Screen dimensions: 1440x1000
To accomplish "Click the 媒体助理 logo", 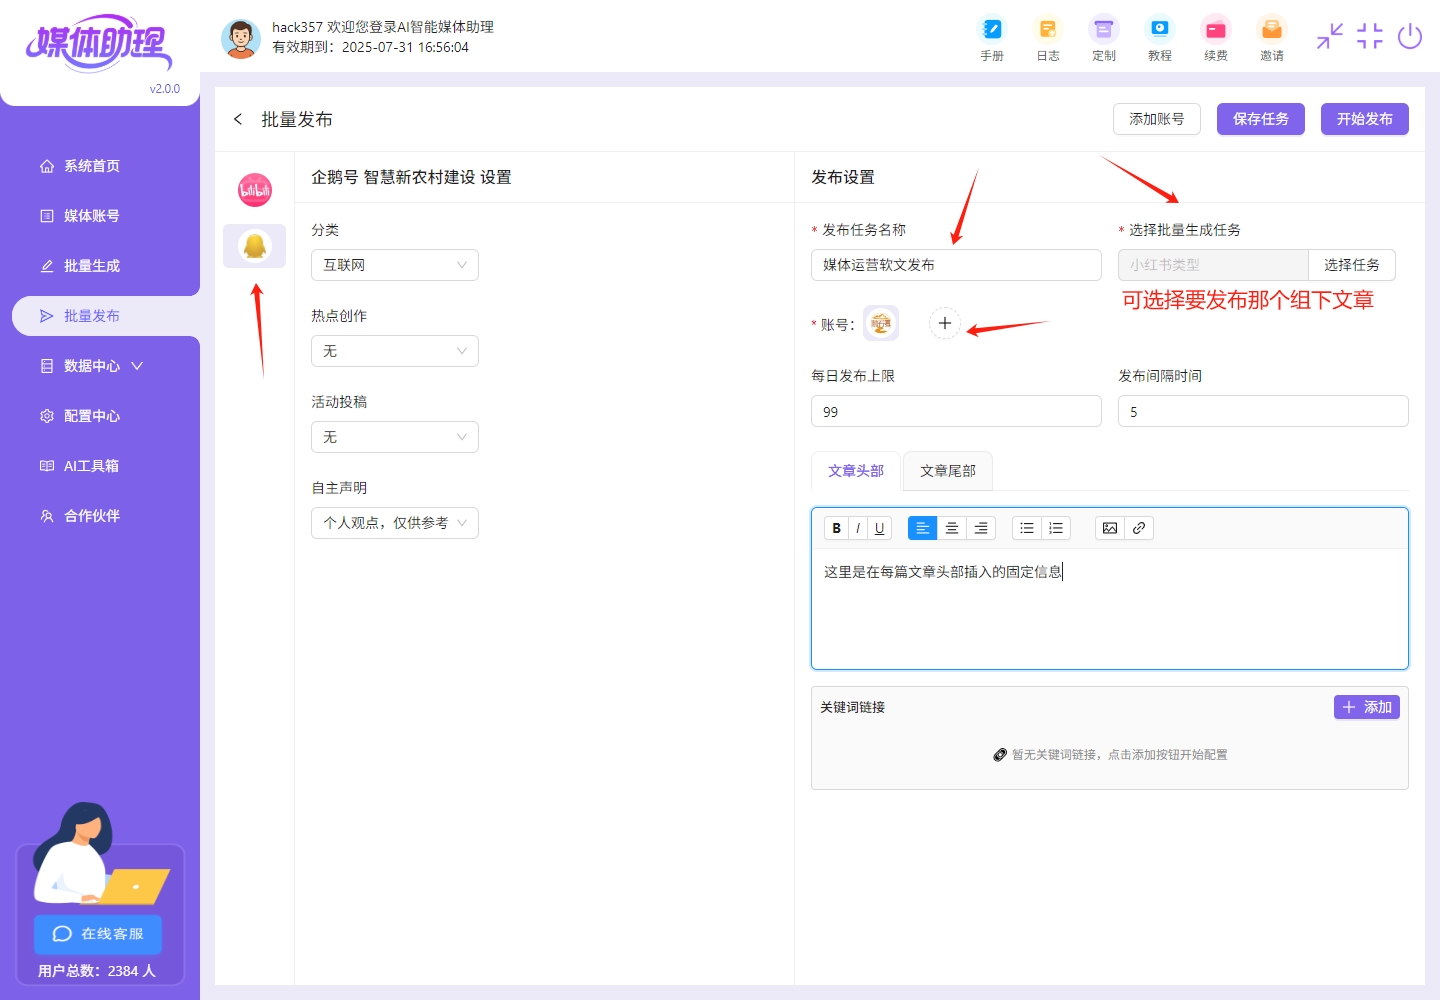I will coord(98,44).
